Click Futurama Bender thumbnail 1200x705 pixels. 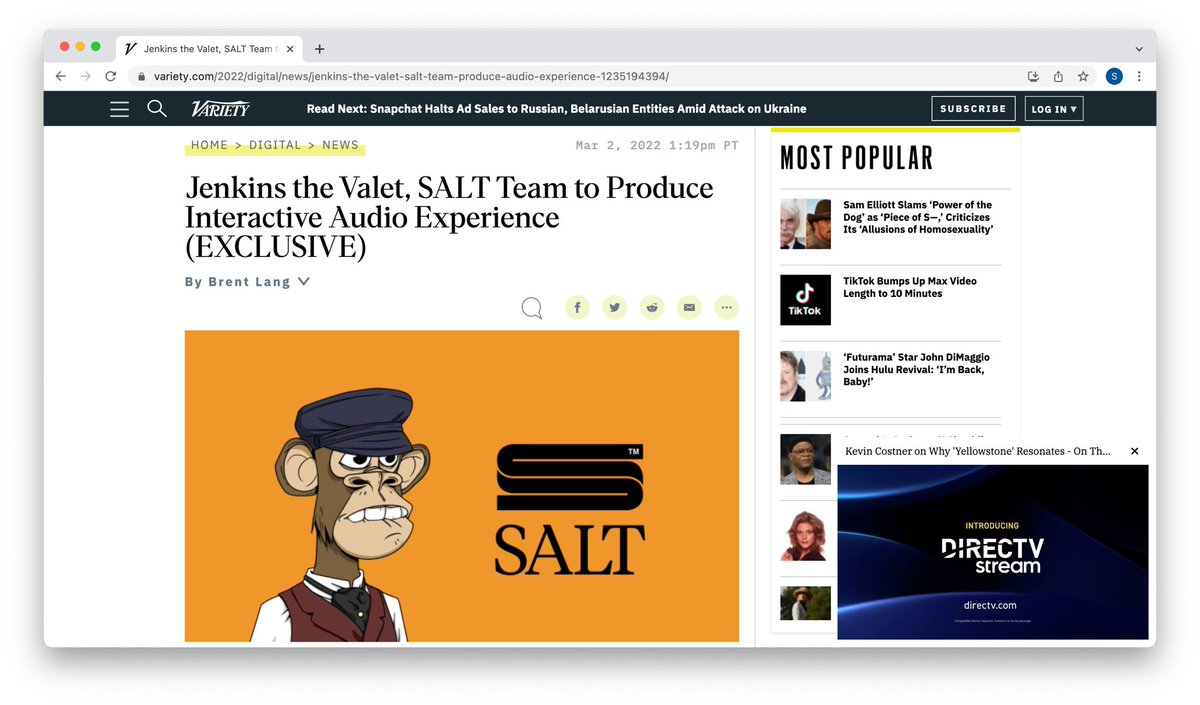(x=805, y=376)
